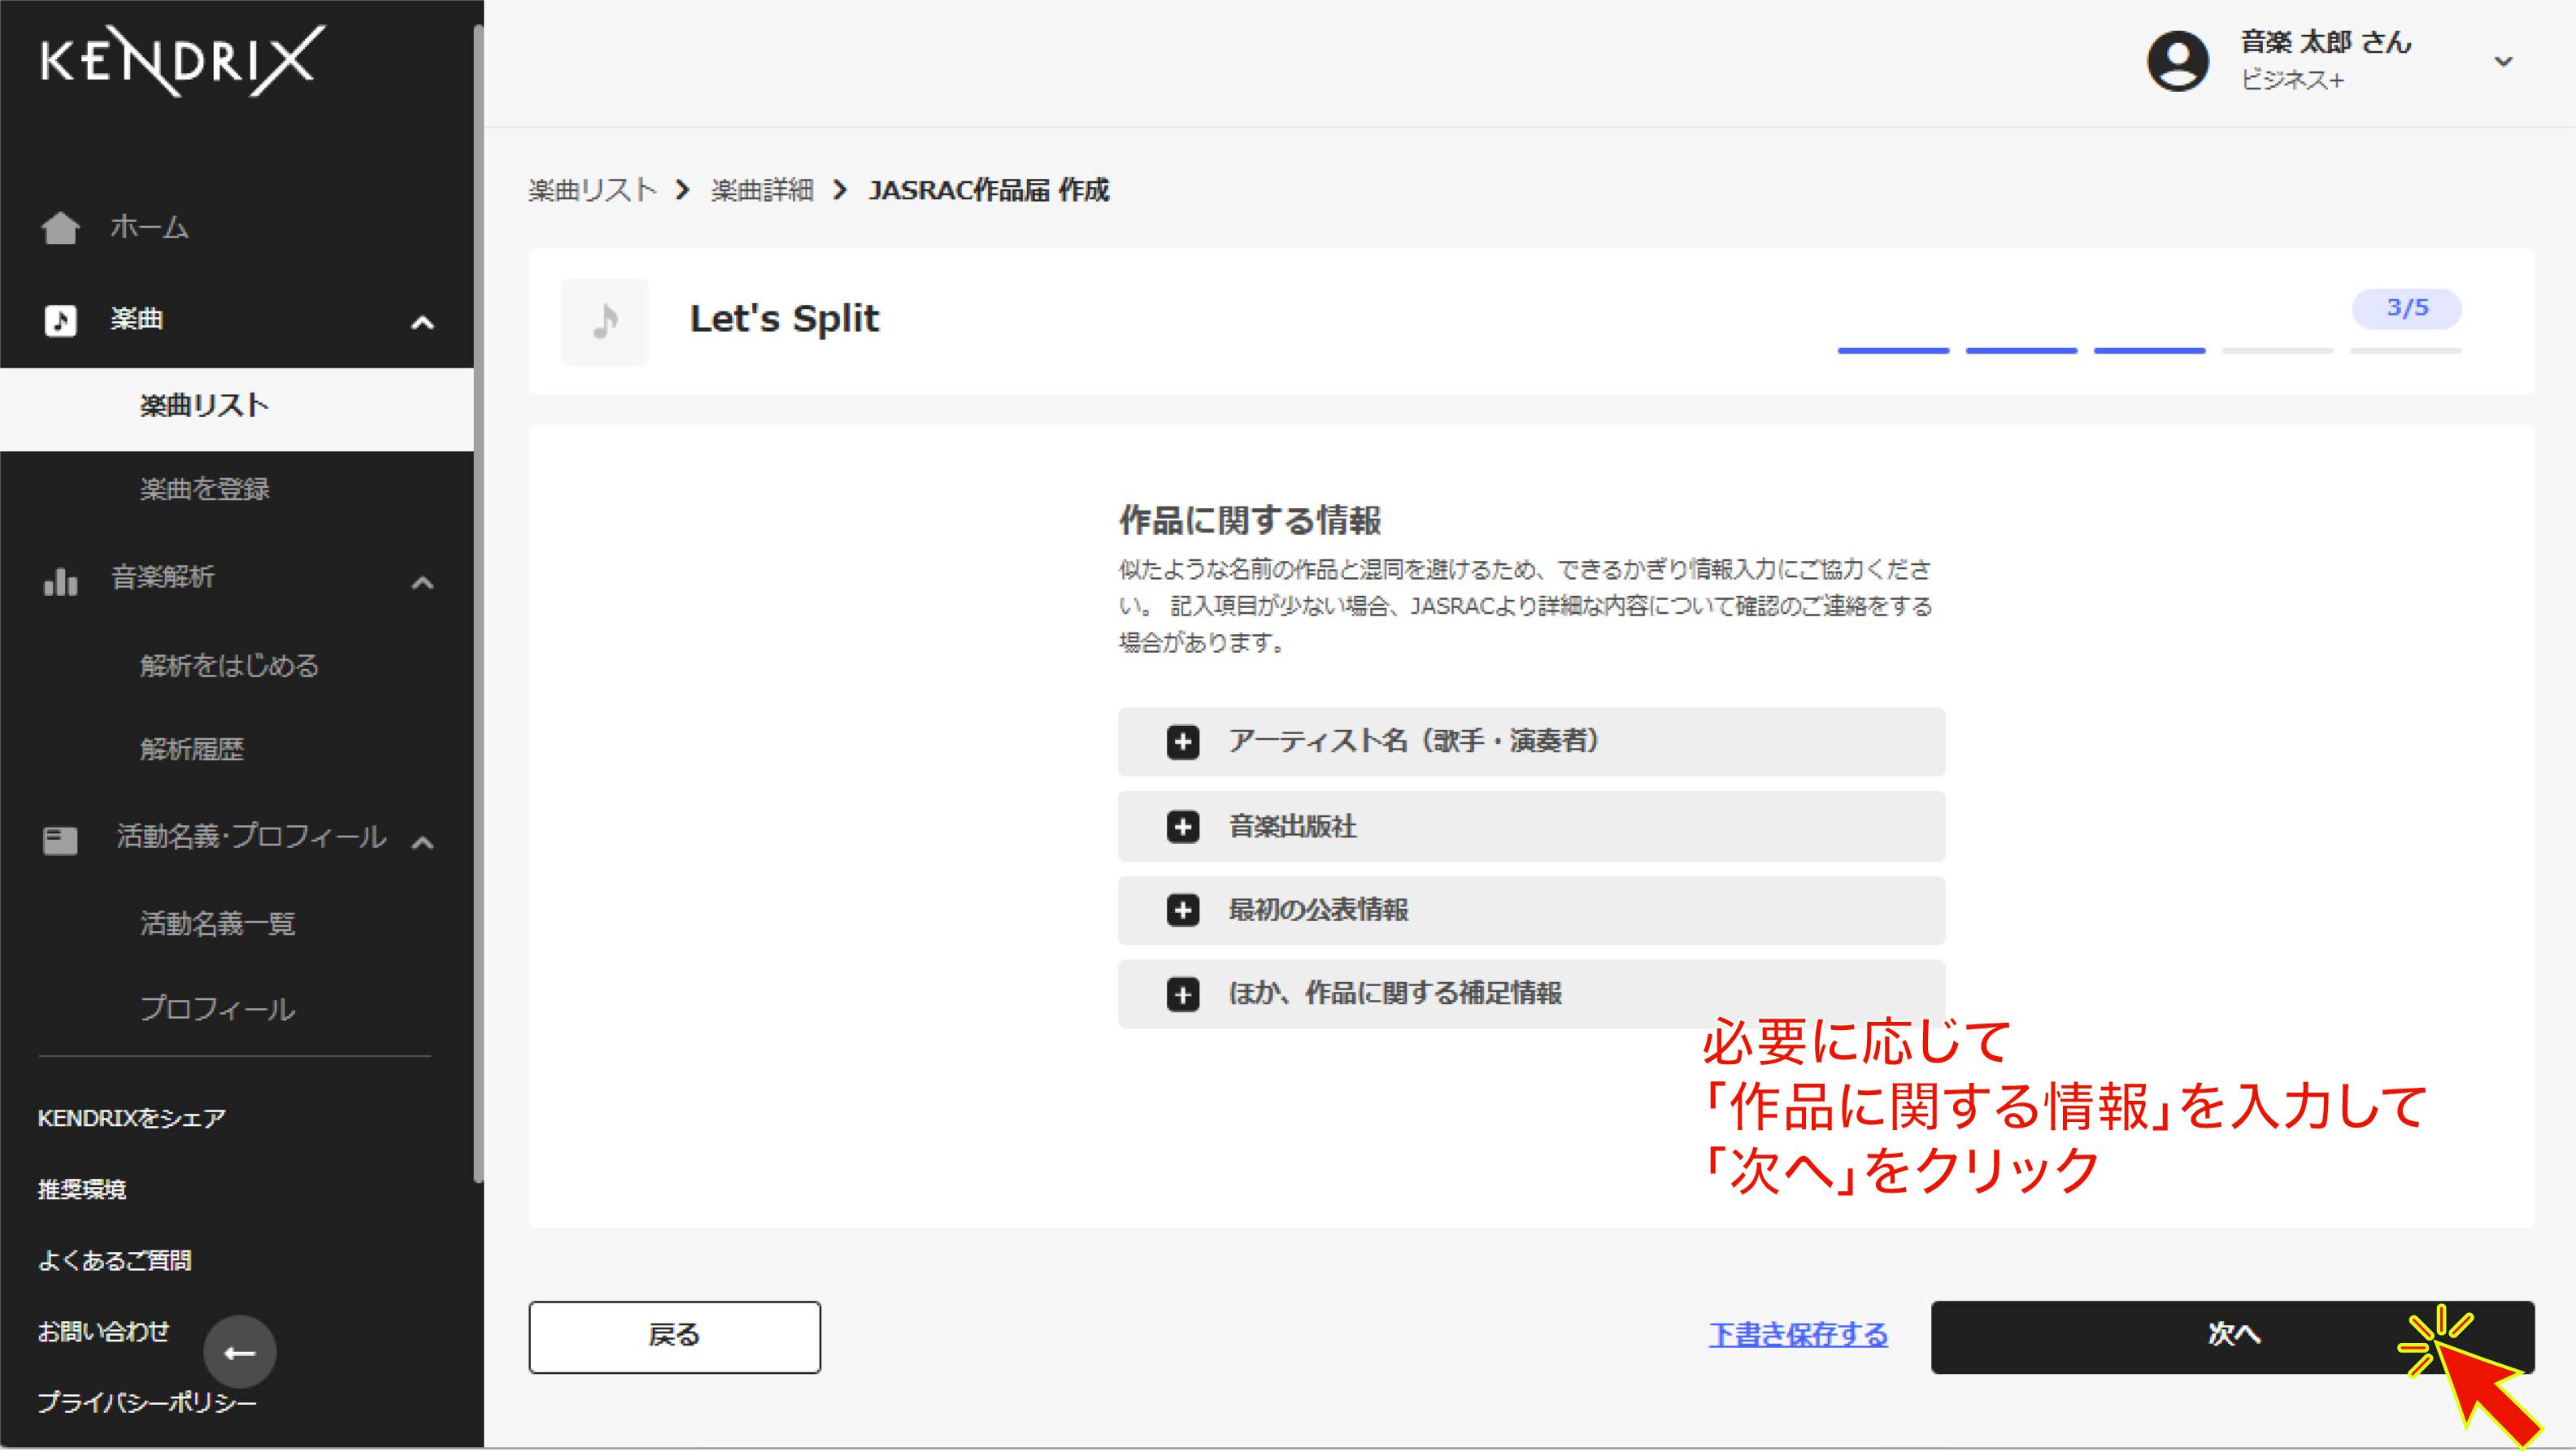Expand the 最初の公表情報 section
The height and width of the screenshot is (1452, 2576).
click(1531, 911)
